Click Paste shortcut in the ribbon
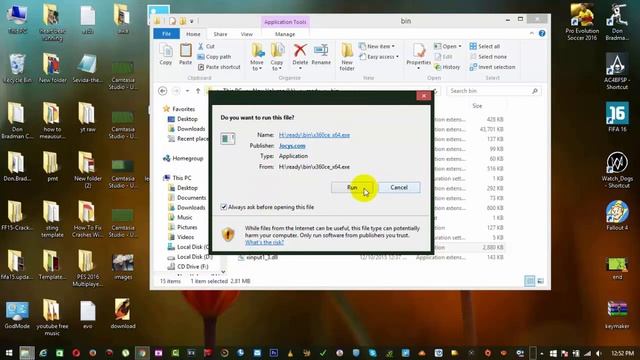Screen dimensions: 640x360 [219, 67]
